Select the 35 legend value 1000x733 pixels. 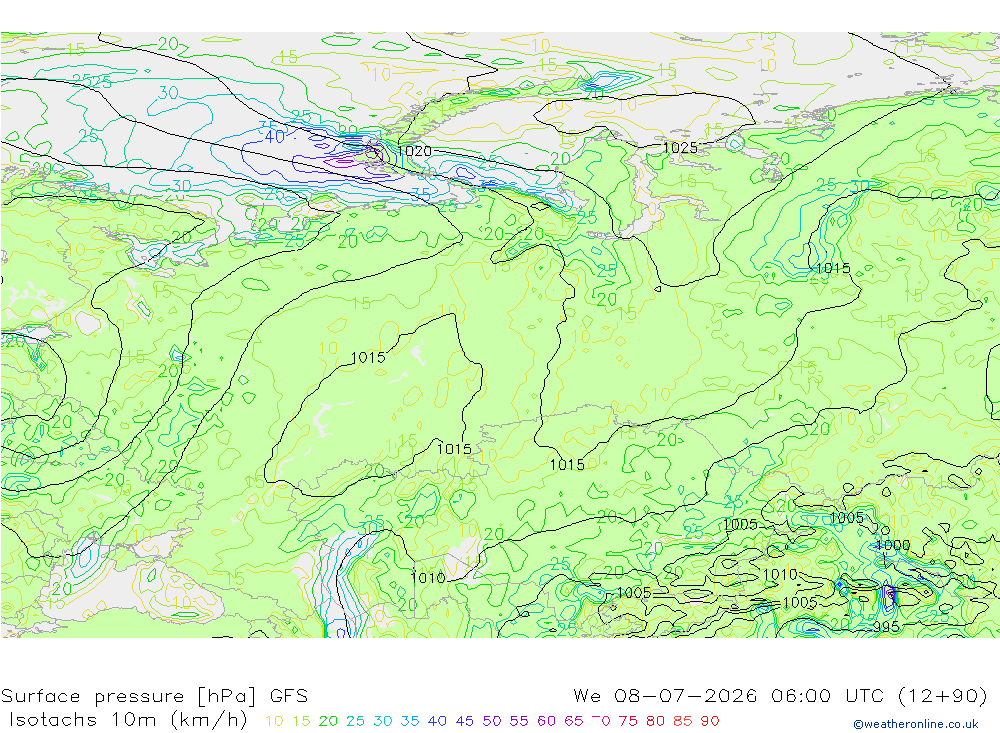[x=409, y=721]
